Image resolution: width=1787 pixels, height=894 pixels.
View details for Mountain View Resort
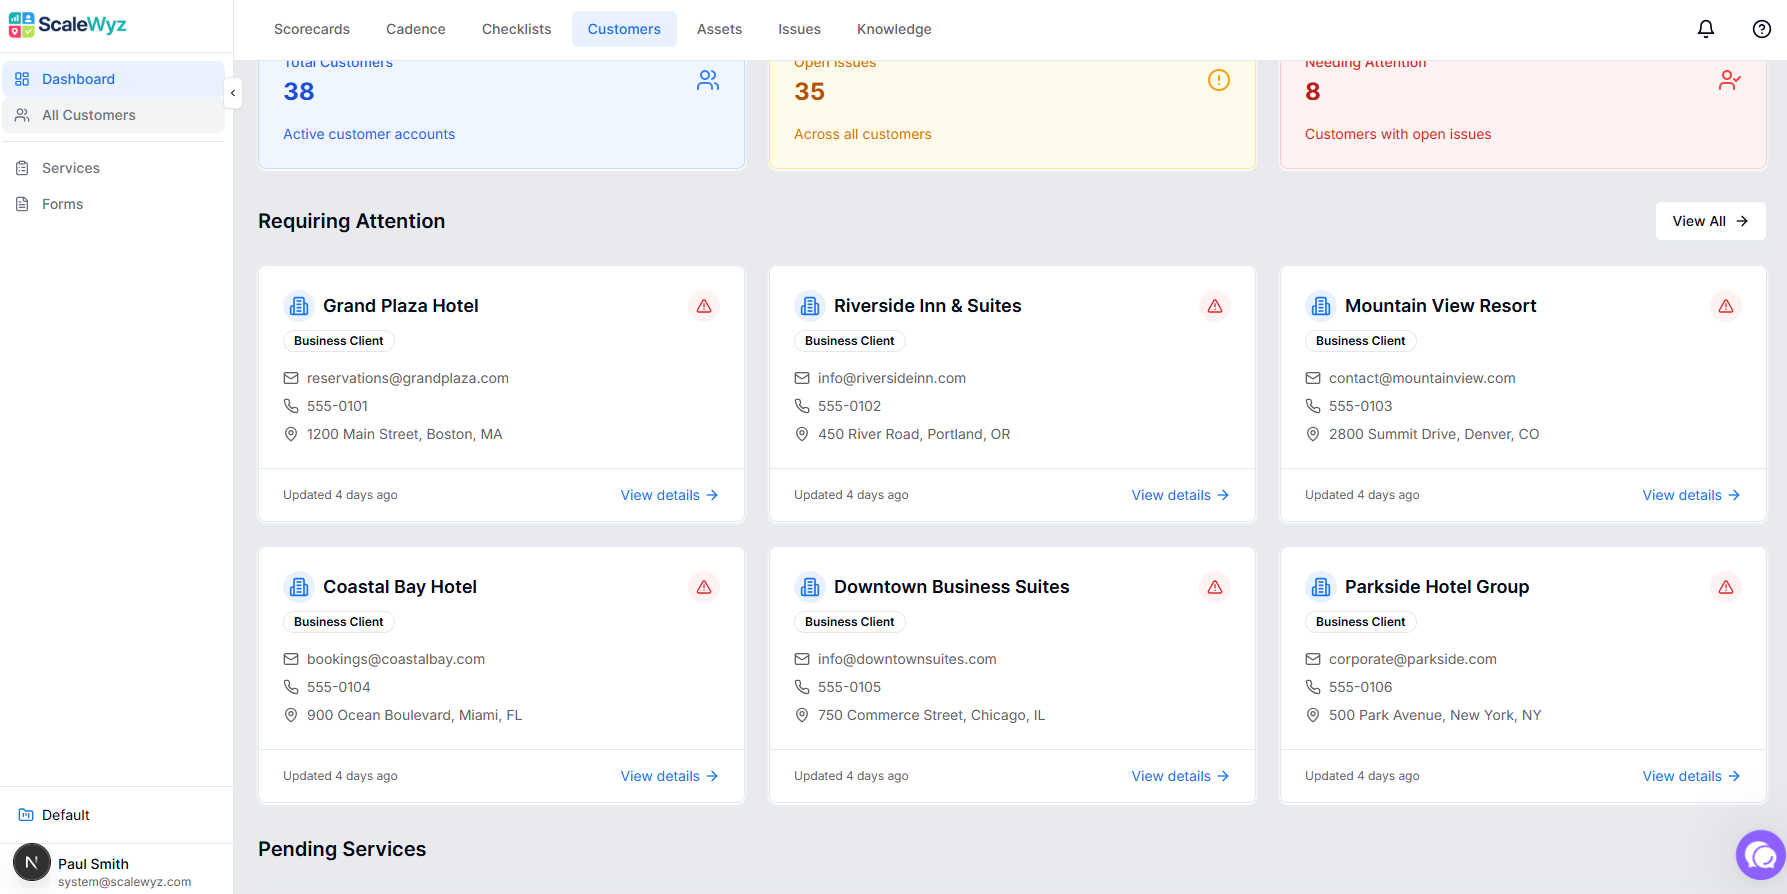coord(1692,495)
